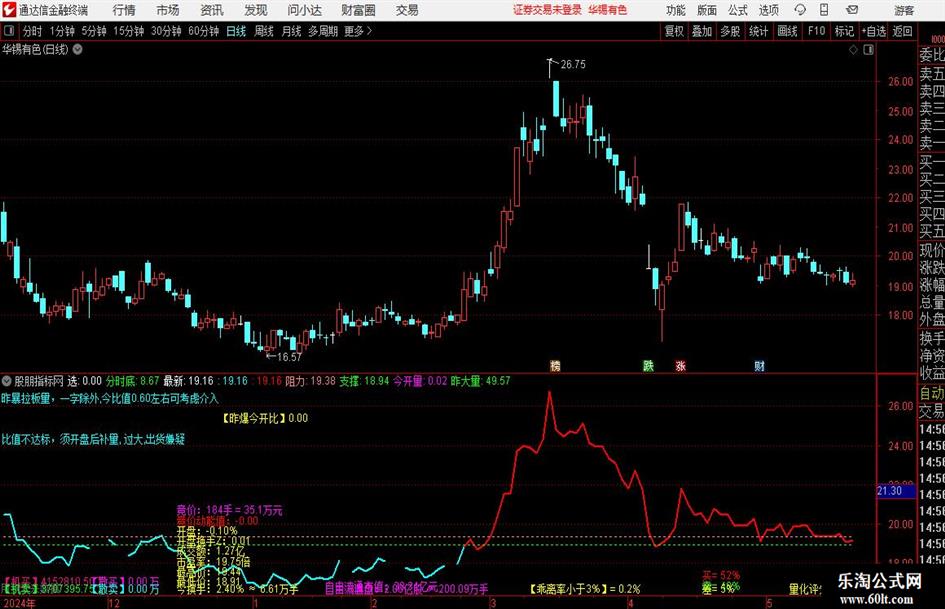Click the 游客 user account button
This screenshot has height=609, width=945.
903,10
